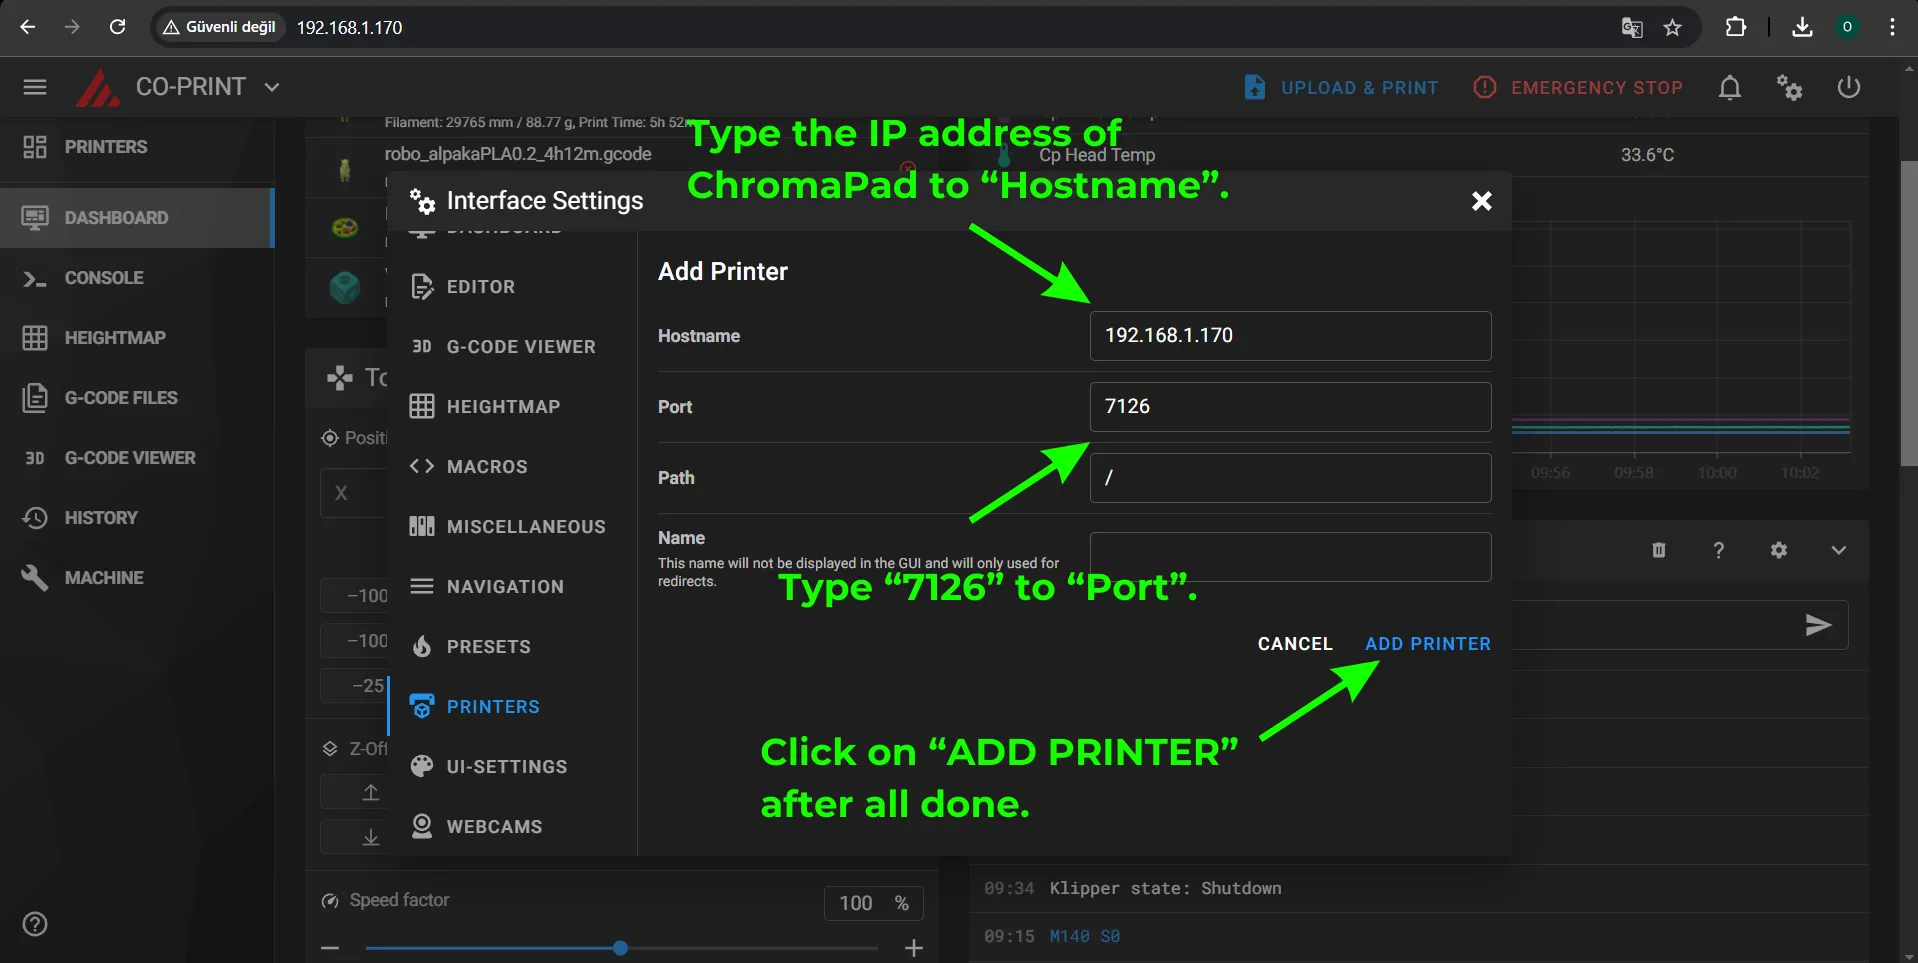Decrease speed factor with minus icon
Screen dimensions: 1918x963
[x=330, y=948]
